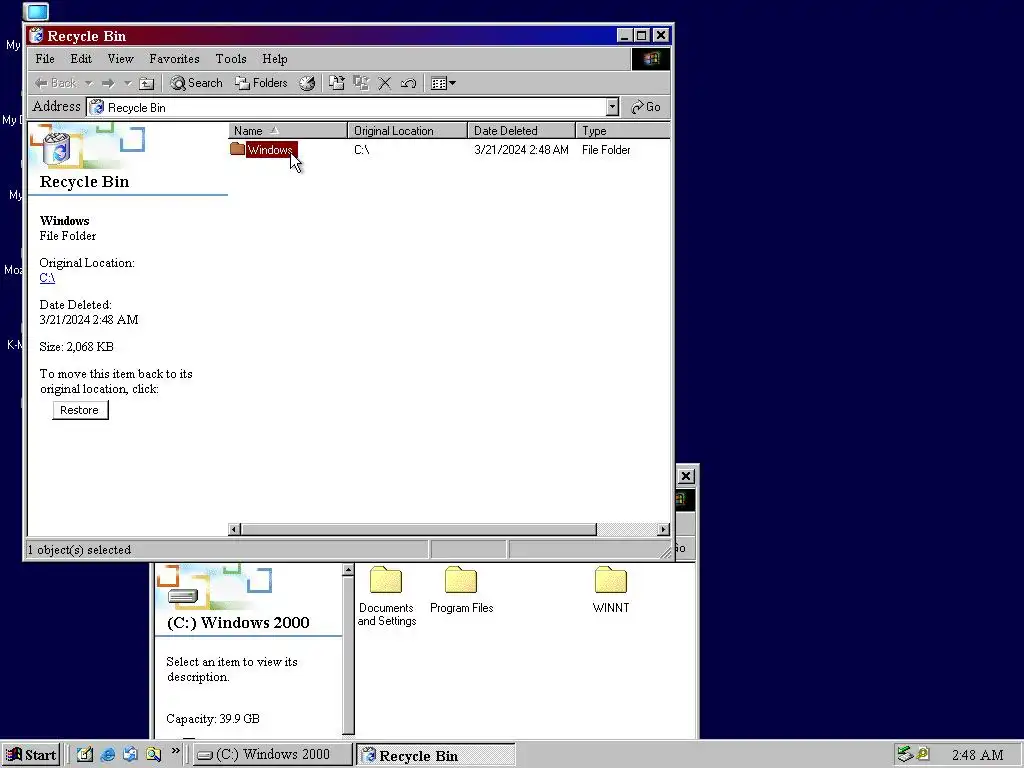The width and height of the screenshot is (1024, 768).
Task: Click the network tray icon
Action: [904, 754]
